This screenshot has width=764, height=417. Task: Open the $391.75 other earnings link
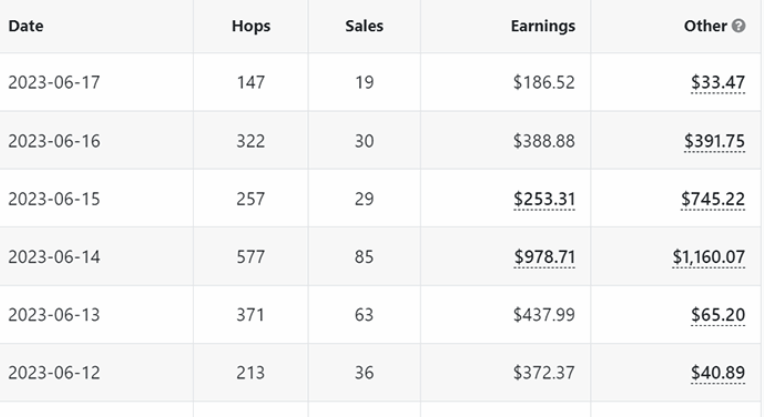click(x=714, y=141)
